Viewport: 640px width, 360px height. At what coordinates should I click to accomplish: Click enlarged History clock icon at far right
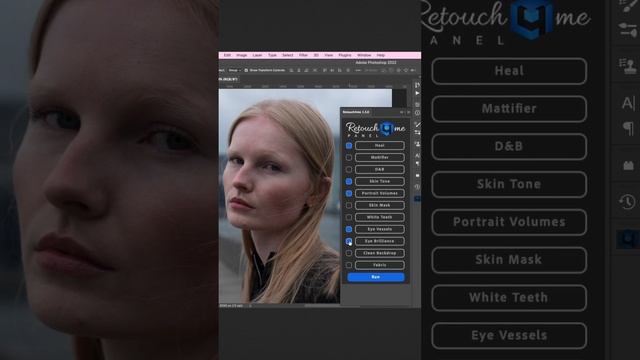pos(627,201)
